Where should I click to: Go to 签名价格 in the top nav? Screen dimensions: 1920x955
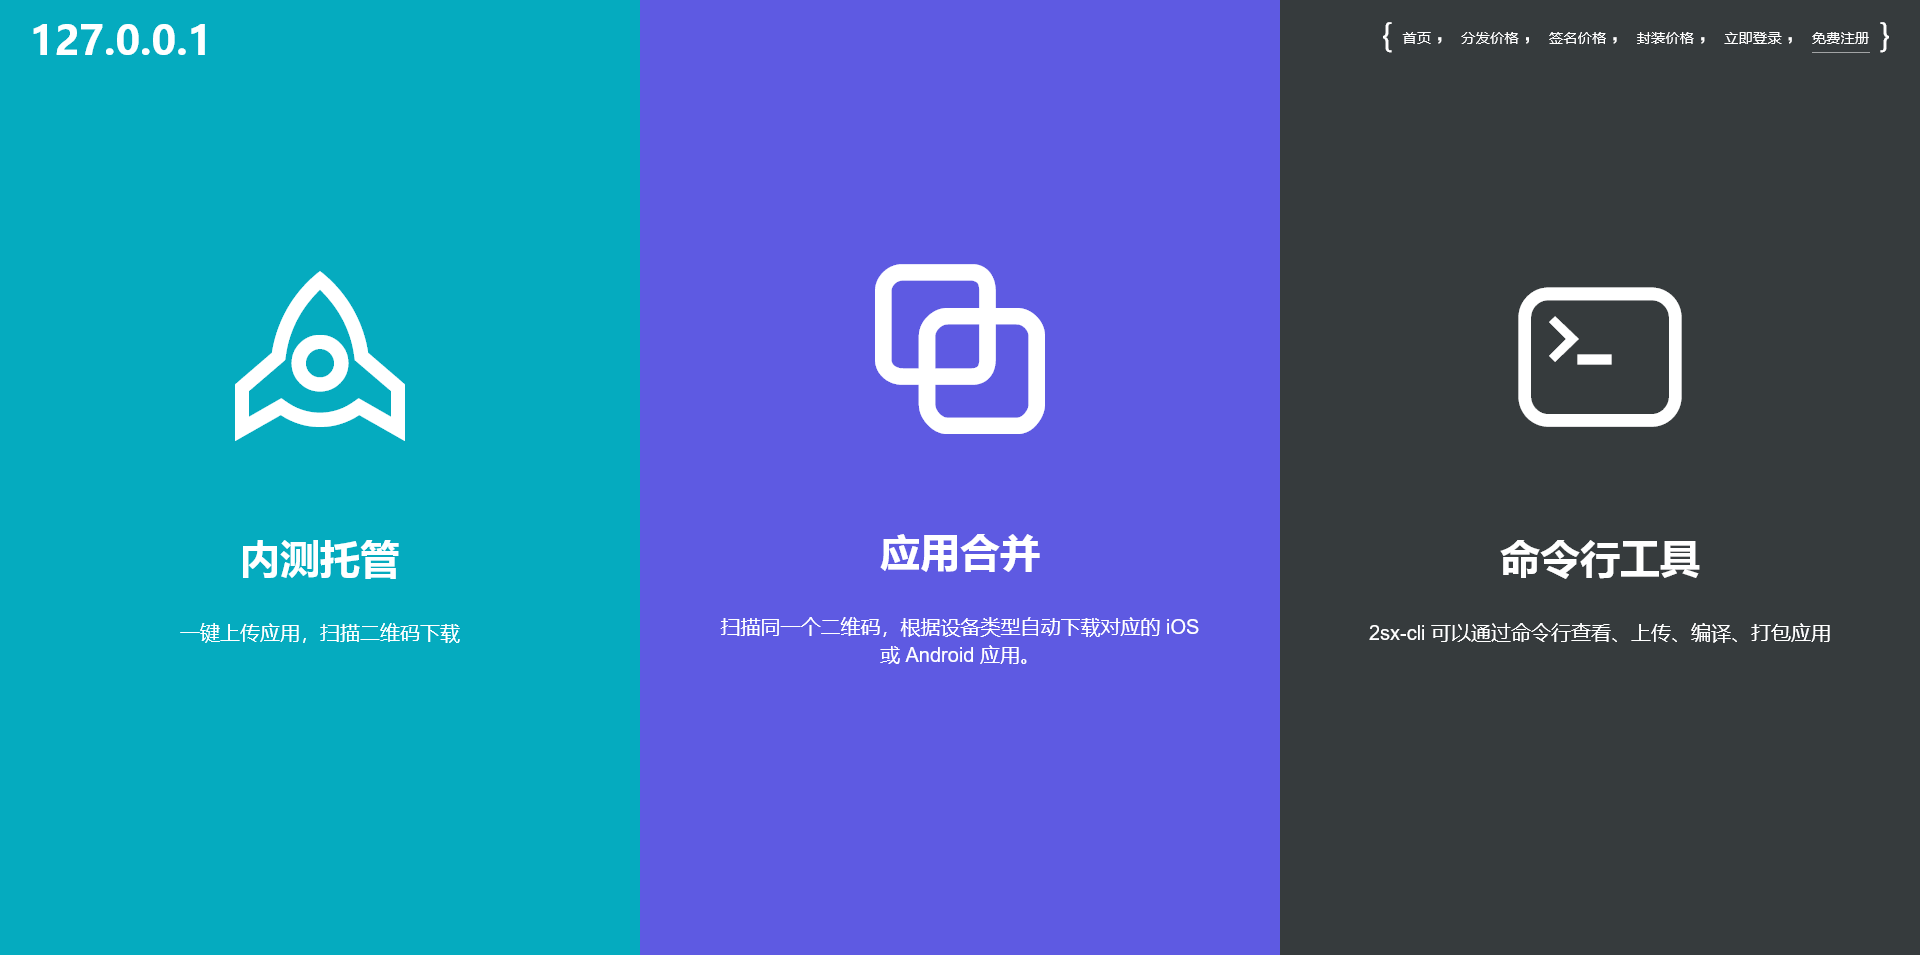pyautogui.click(x=1577, y=38)
